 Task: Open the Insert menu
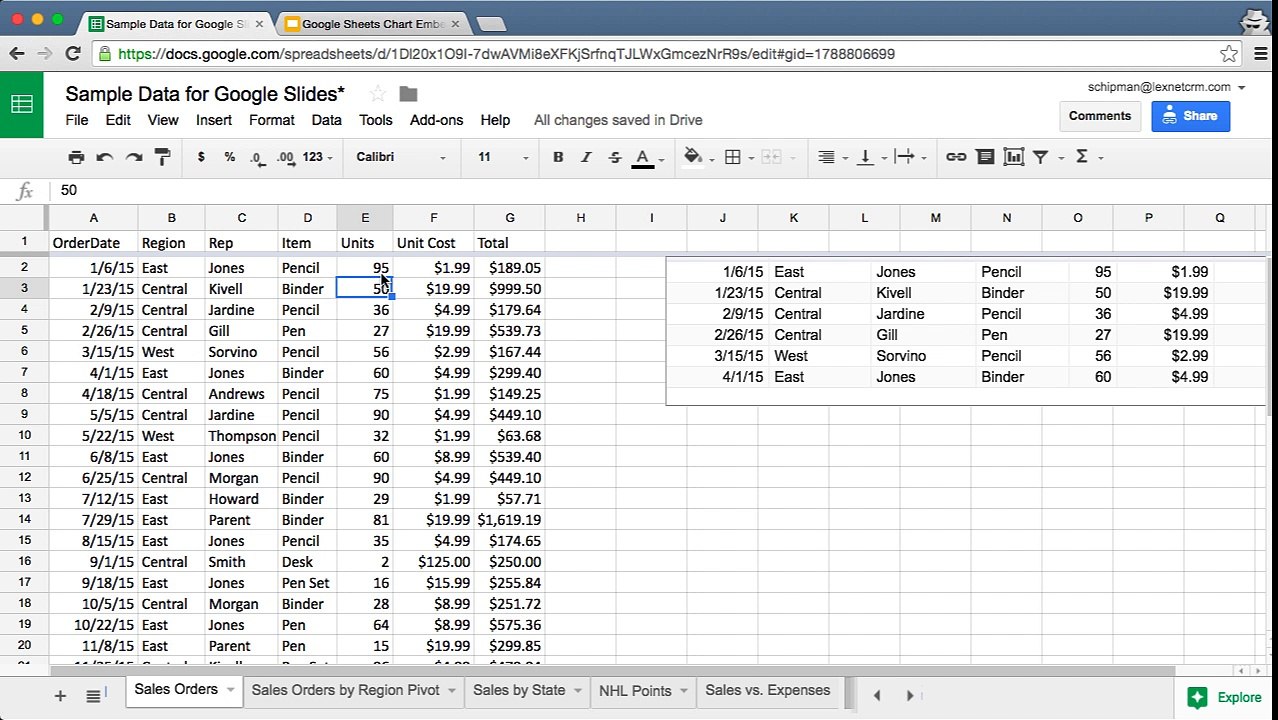(x=214, y=120)
